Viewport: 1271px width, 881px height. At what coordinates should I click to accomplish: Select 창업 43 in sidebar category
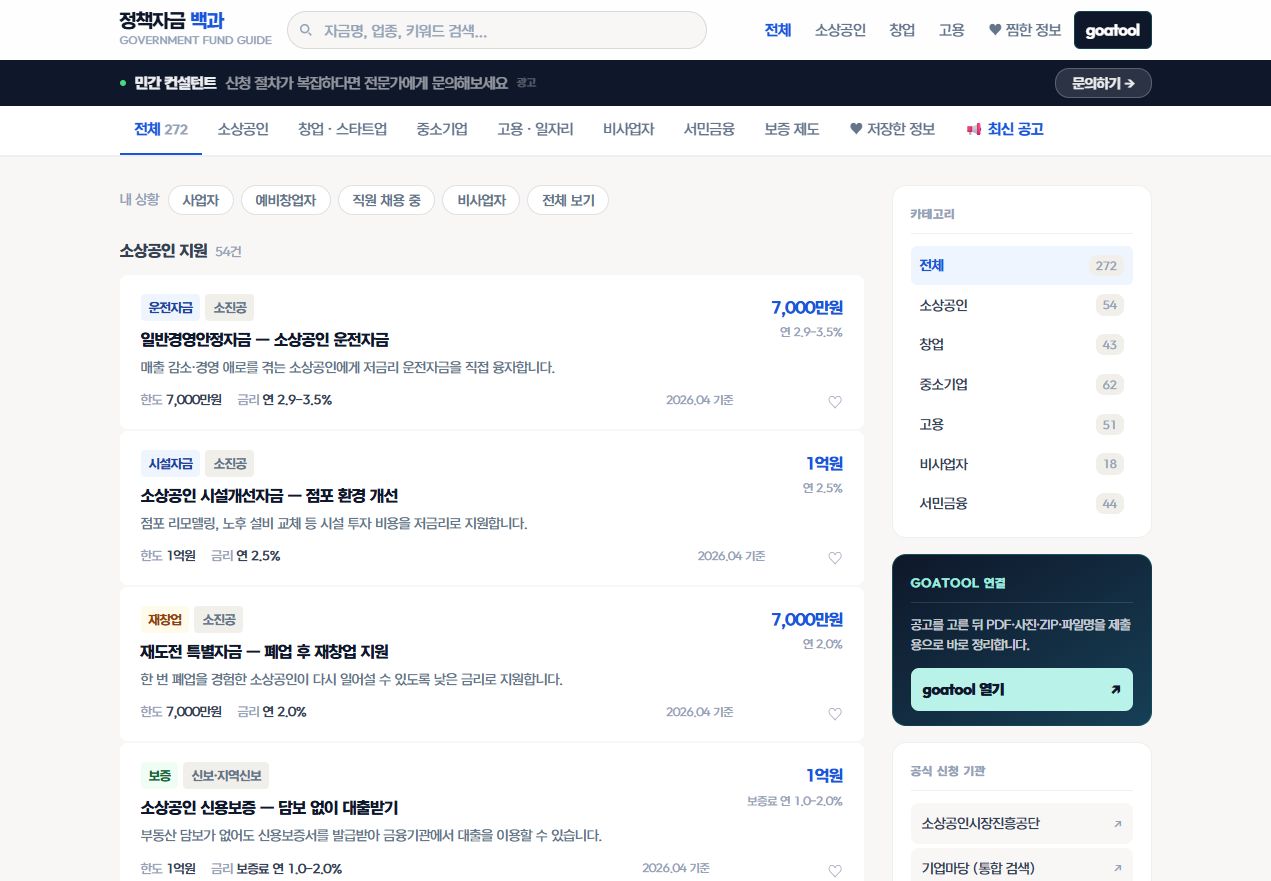[x=1021, y=344]
